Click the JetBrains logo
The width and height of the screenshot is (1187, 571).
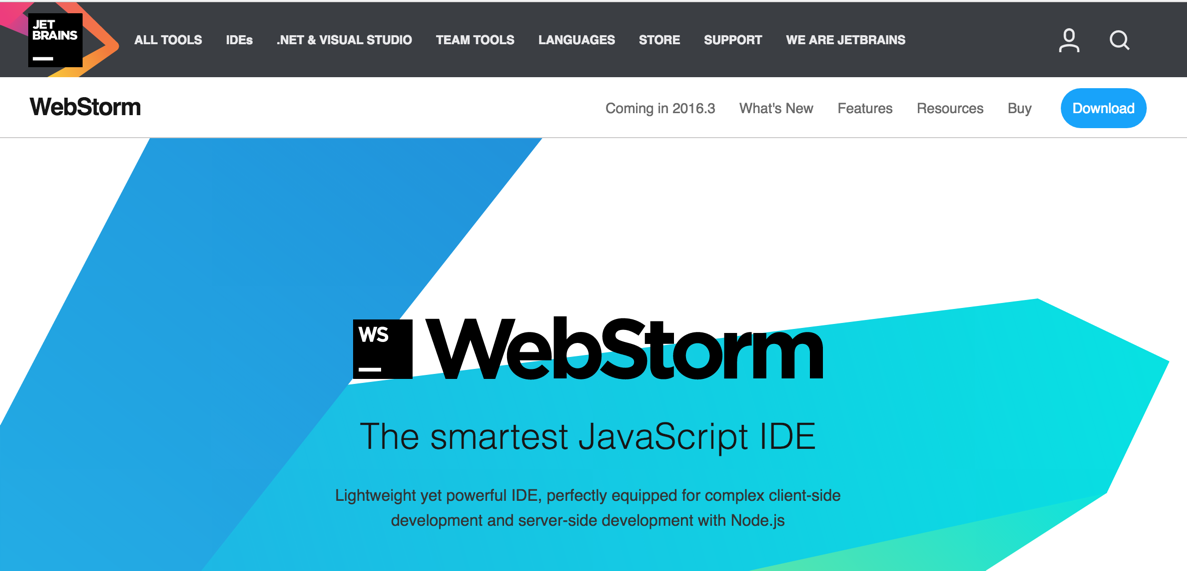click(55, 39)
